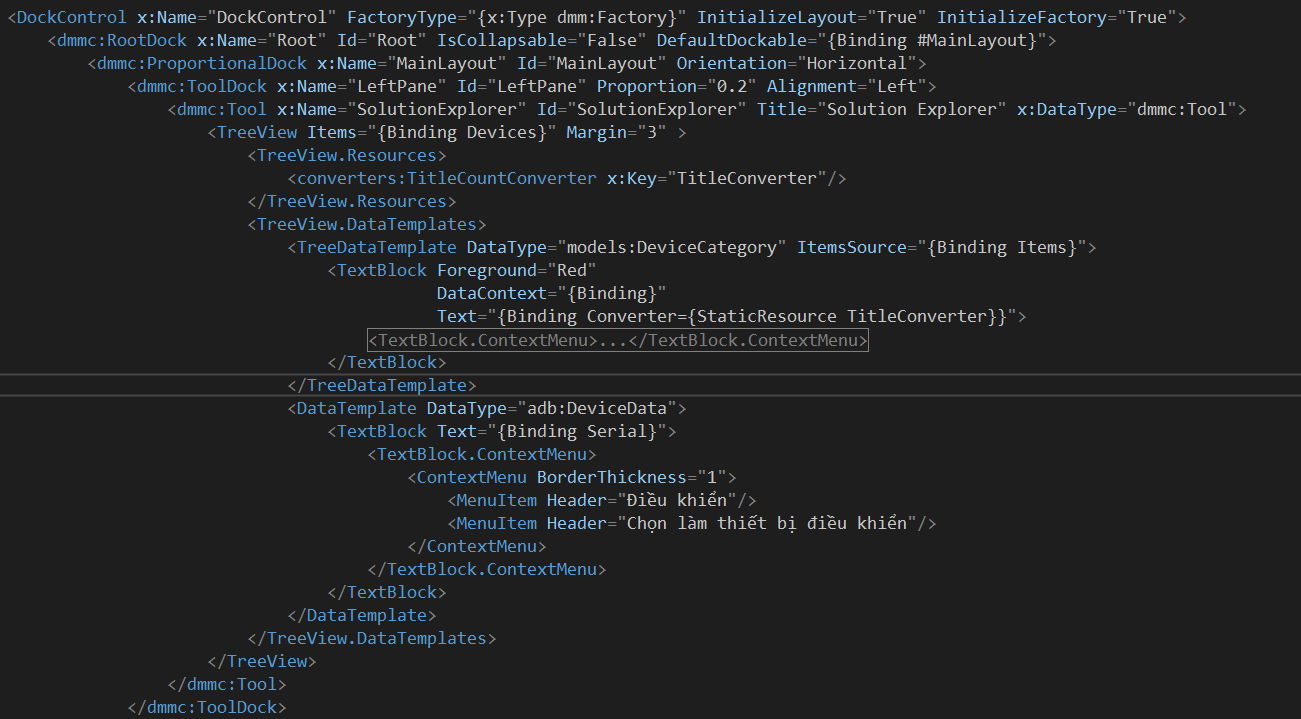Click the opening TreeDataTemplate tag name
Image resolution: width=1301 pixels, height=719 pixels.
376,247
